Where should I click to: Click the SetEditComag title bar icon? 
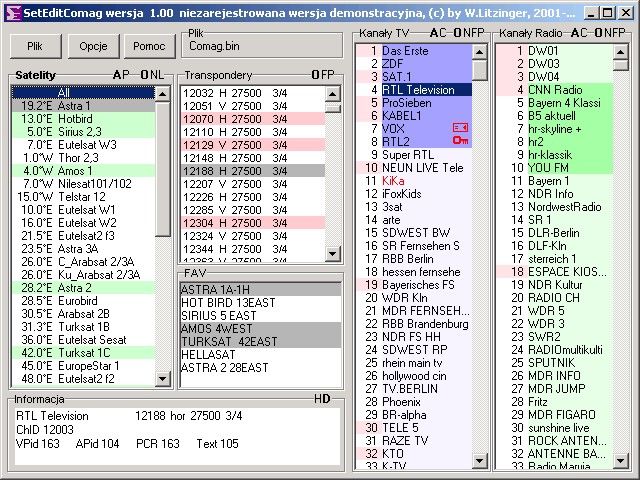[x=11, y=11]
